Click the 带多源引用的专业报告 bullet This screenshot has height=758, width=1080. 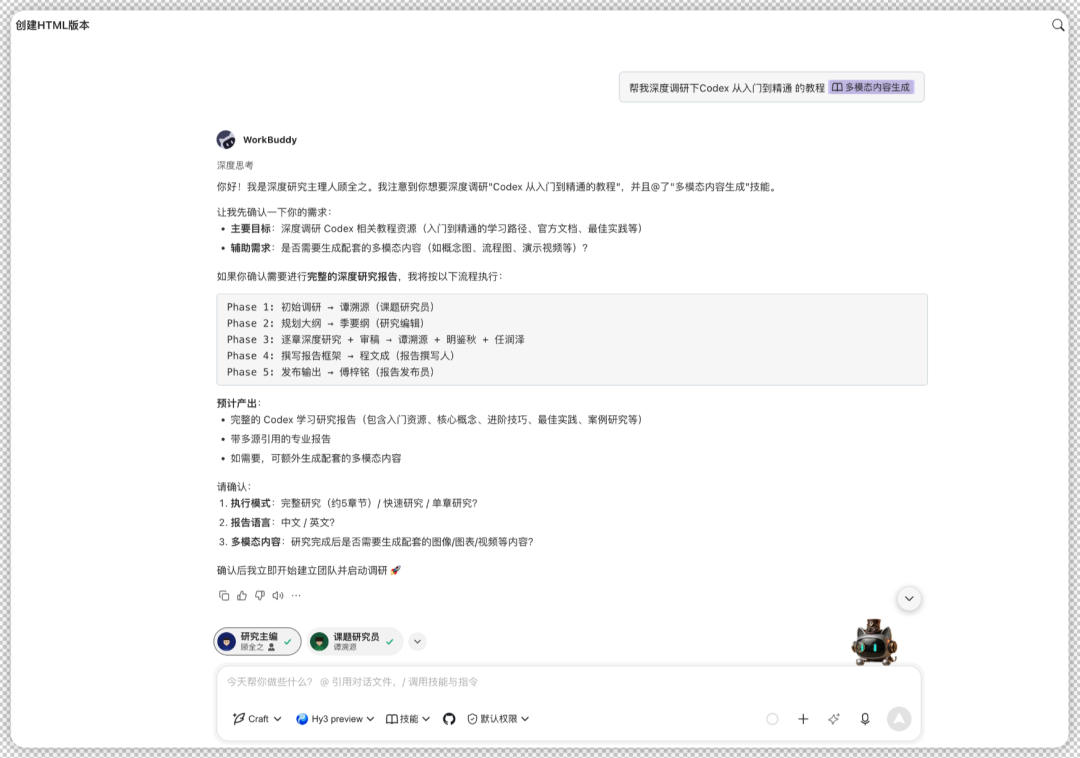click(x=280, y=439)
